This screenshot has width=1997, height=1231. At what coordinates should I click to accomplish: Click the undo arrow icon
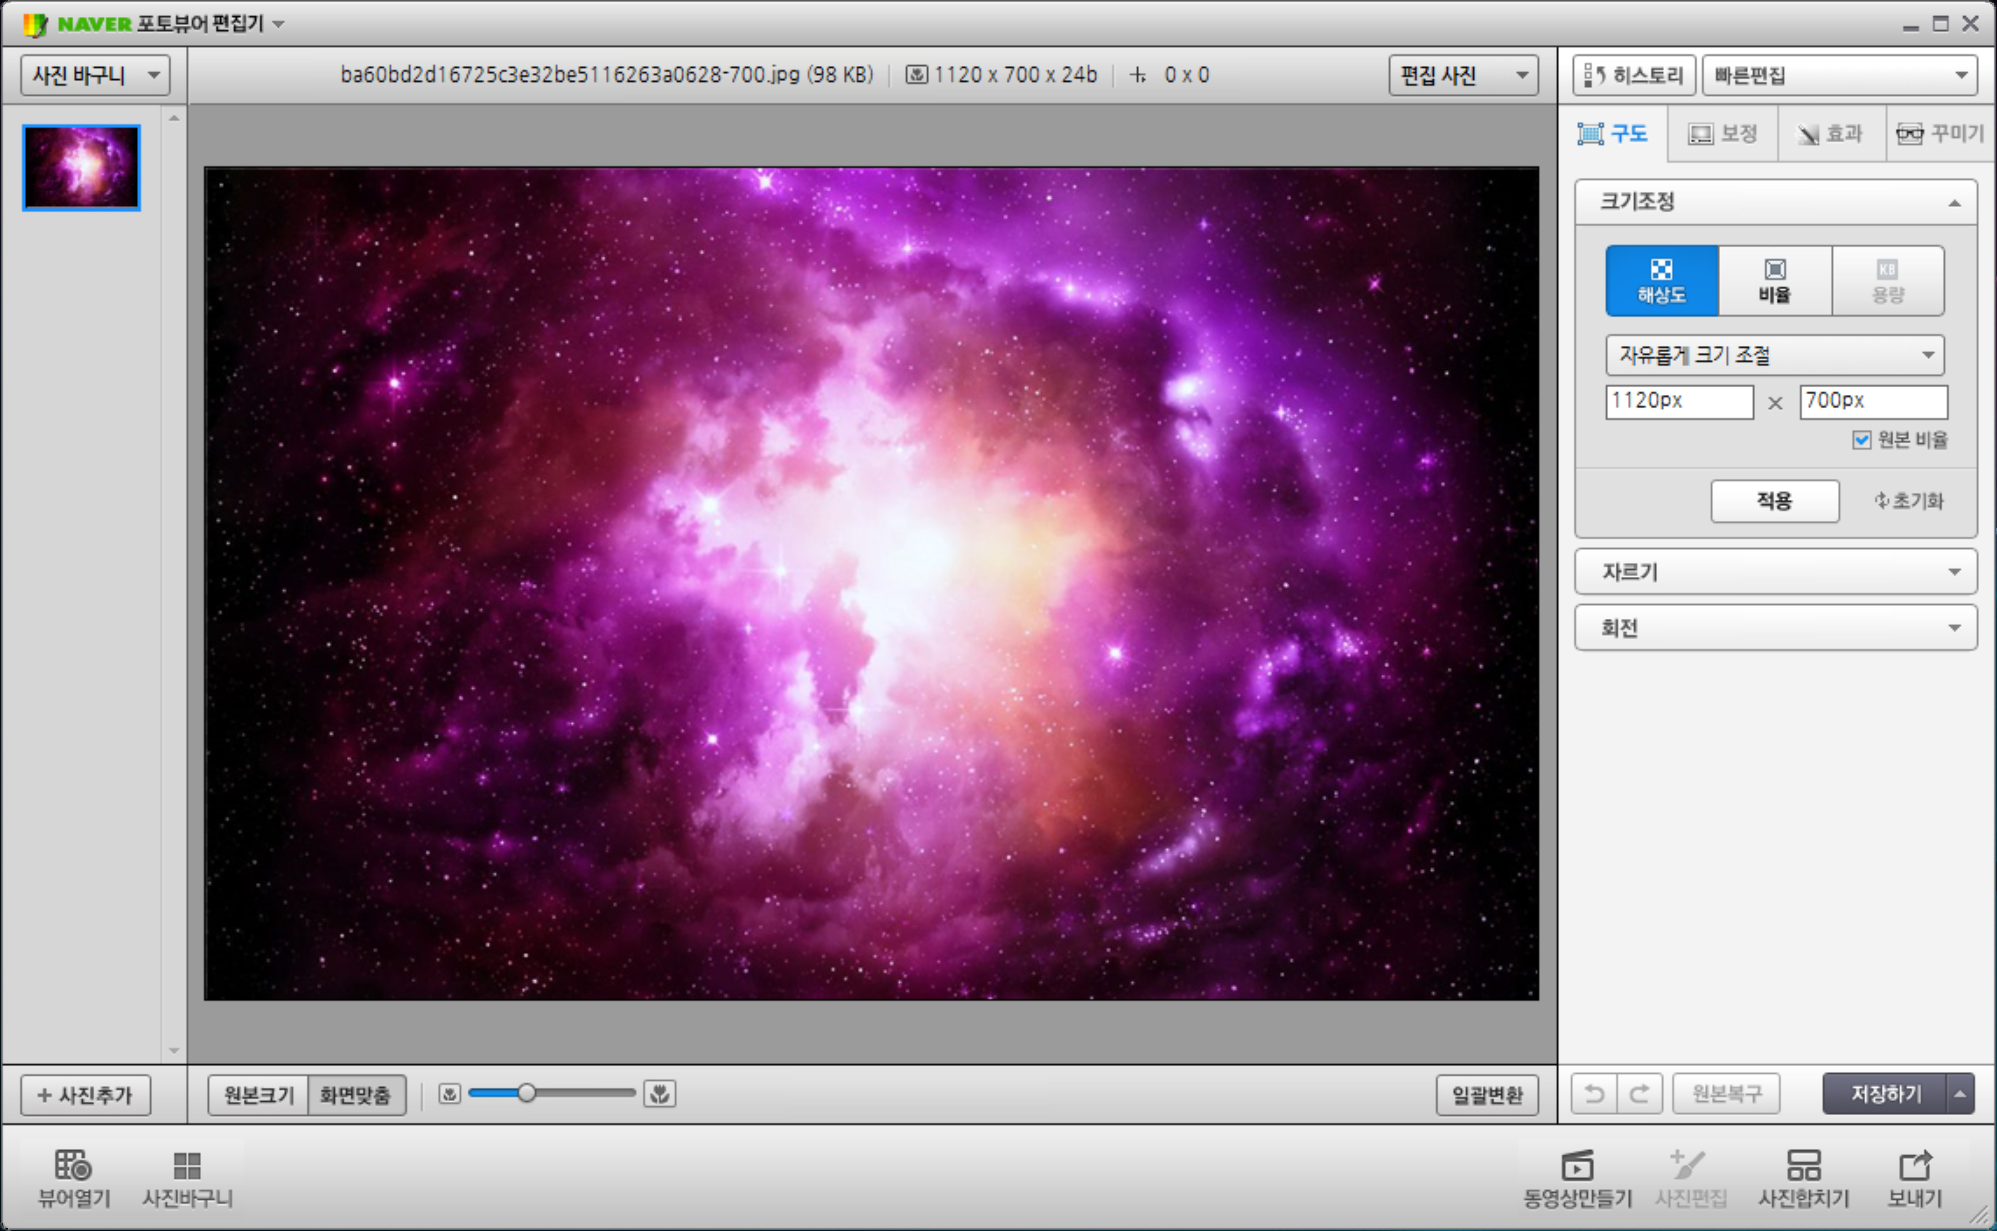pyautogui.click(x=1594, y=1094)
